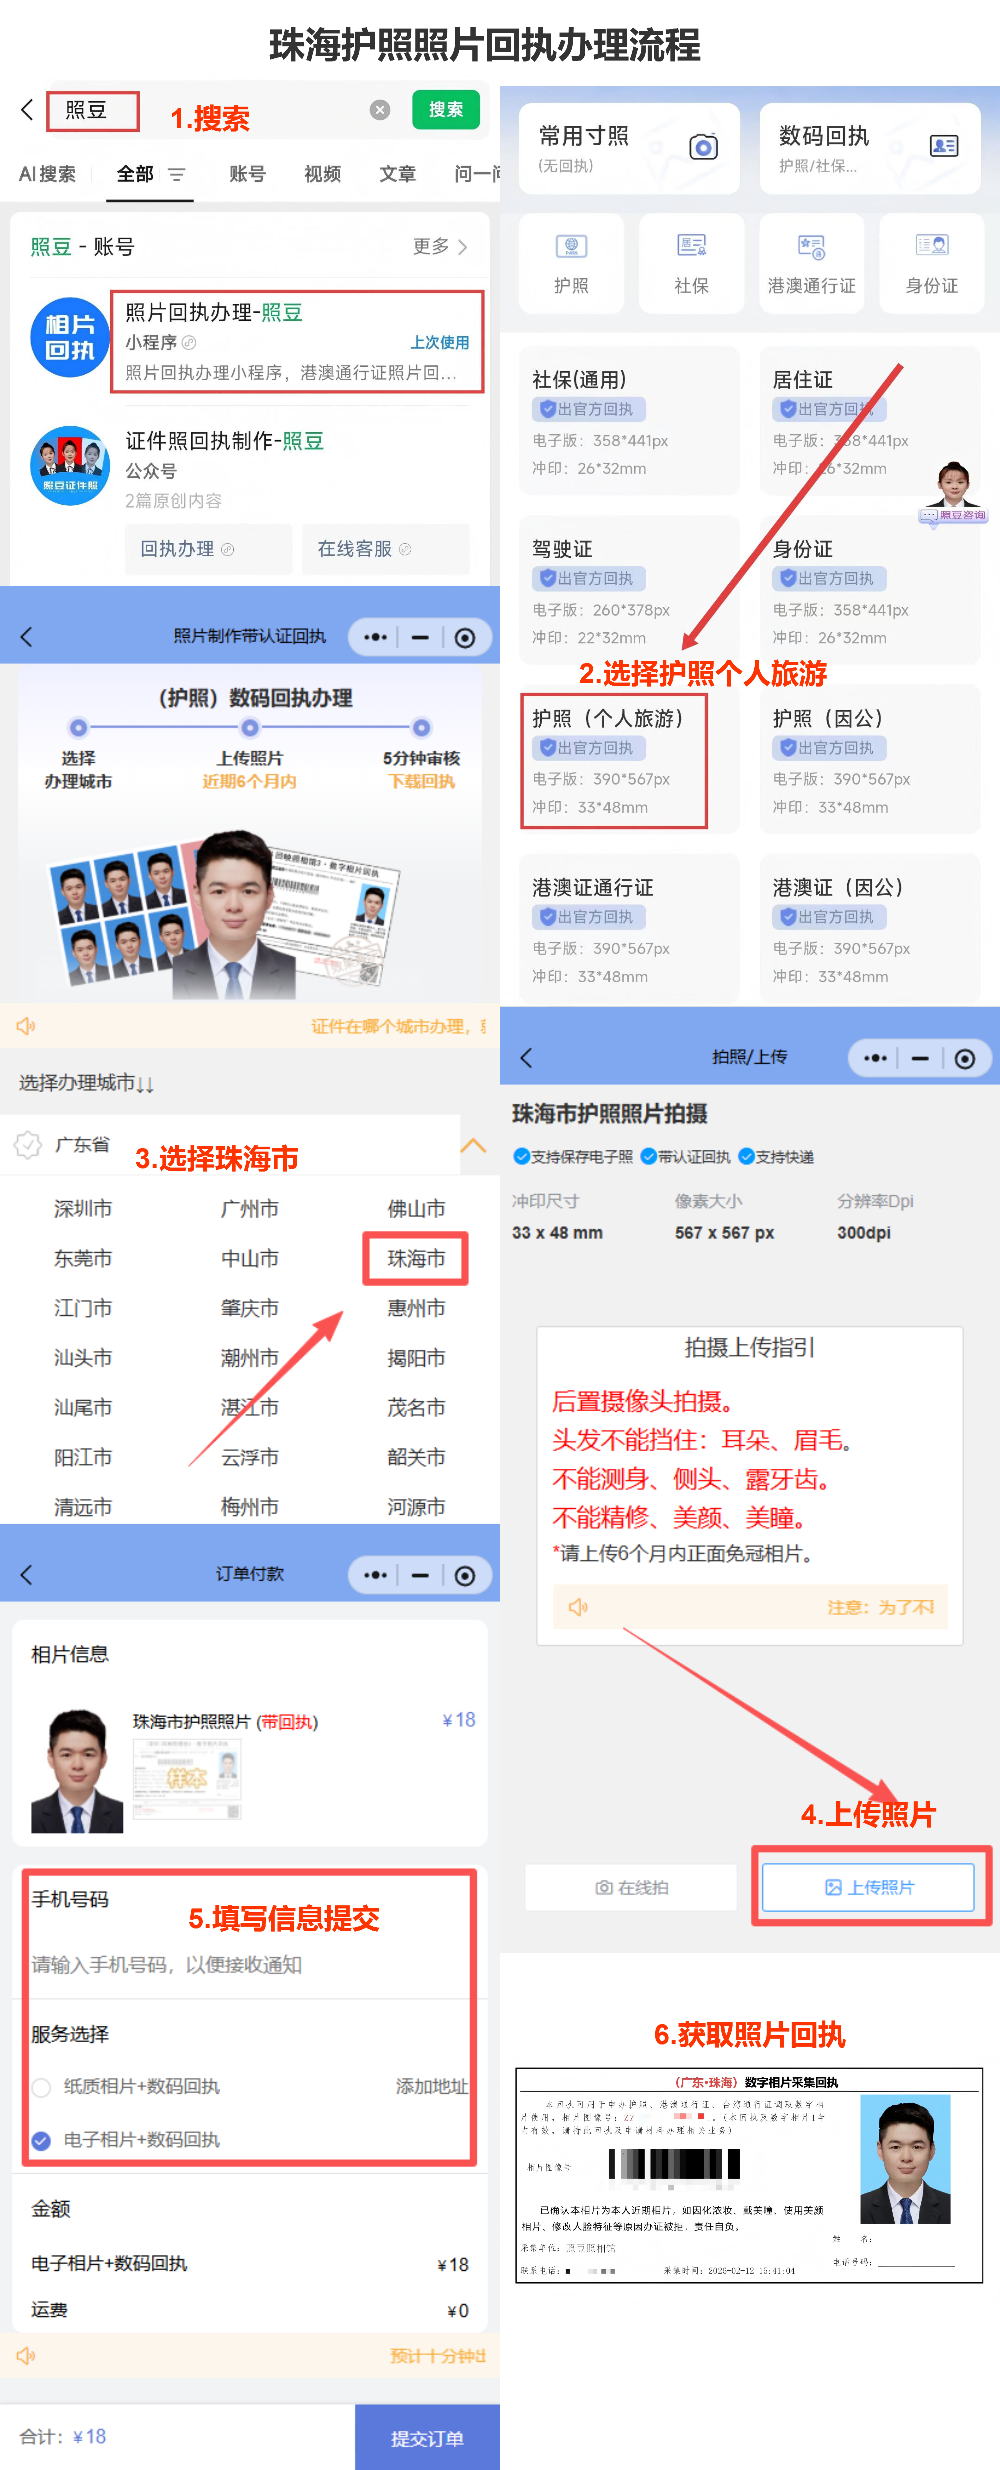Select the 电子相片+数码回执 radio option

click(x=41, y=2140)
